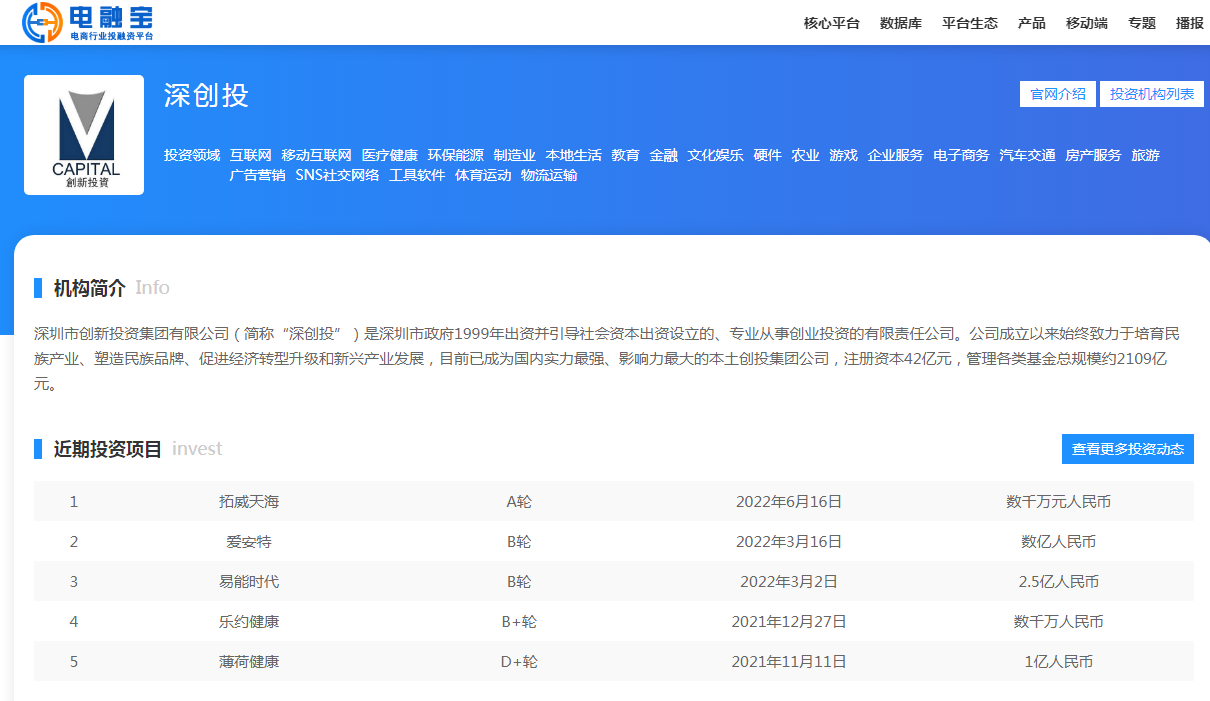Screen dimensions: 1210x701
Task: Open the 物流运输 tag
Action: 550,175
